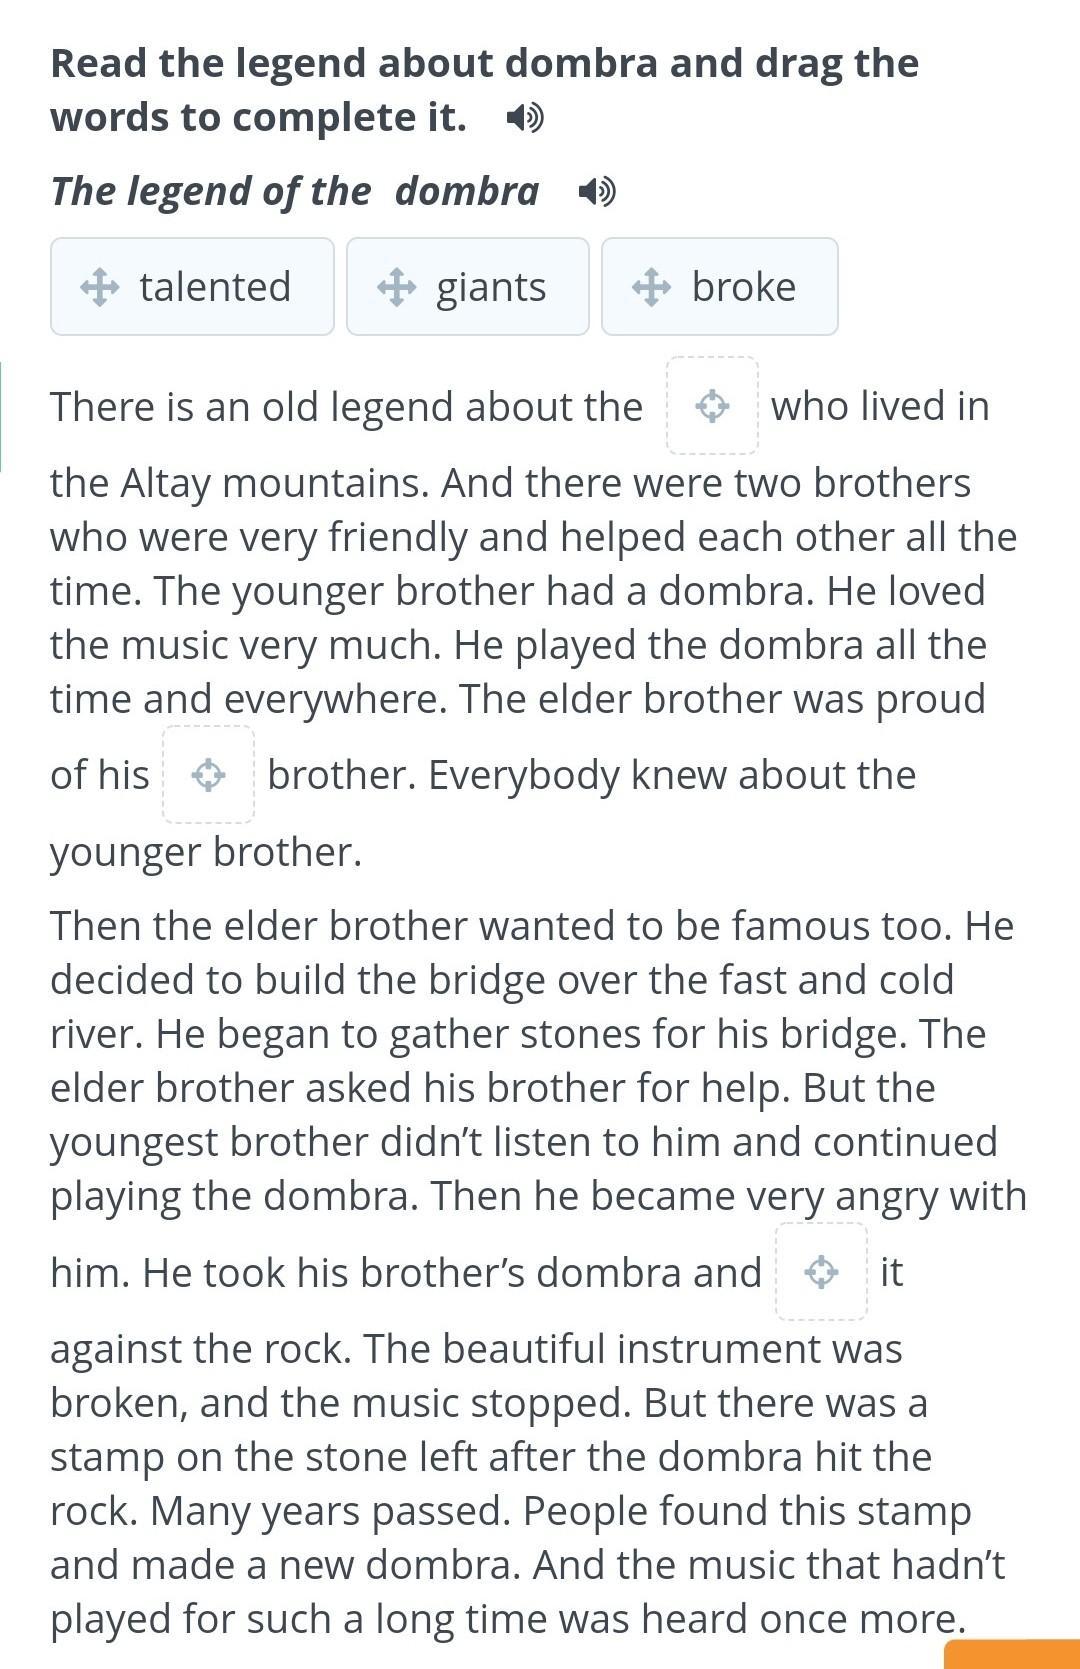Play audio for 'The legend of the dombra' title
This screenshot has height=1669, width=1080.
597,191
